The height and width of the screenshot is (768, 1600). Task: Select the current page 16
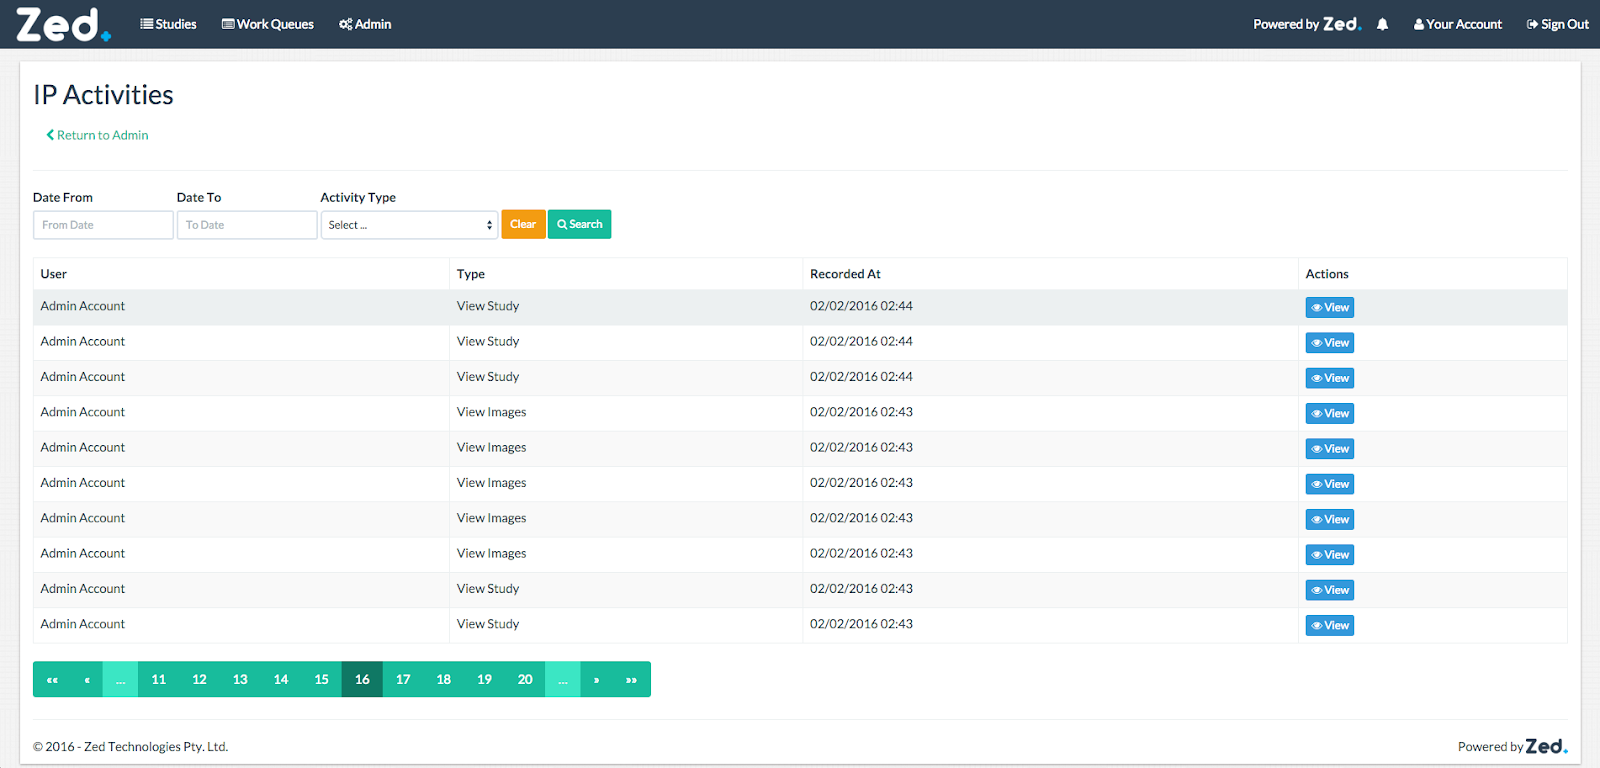[362, 679]
